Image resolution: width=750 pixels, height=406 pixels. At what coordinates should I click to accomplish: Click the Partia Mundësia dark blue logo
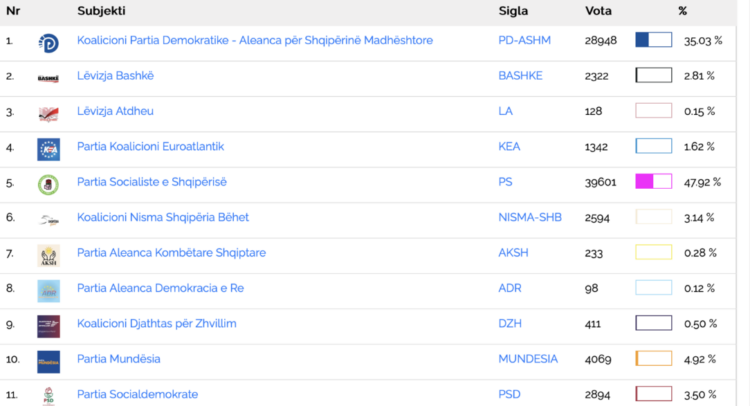pyautogui.click(x=48, y=361)
